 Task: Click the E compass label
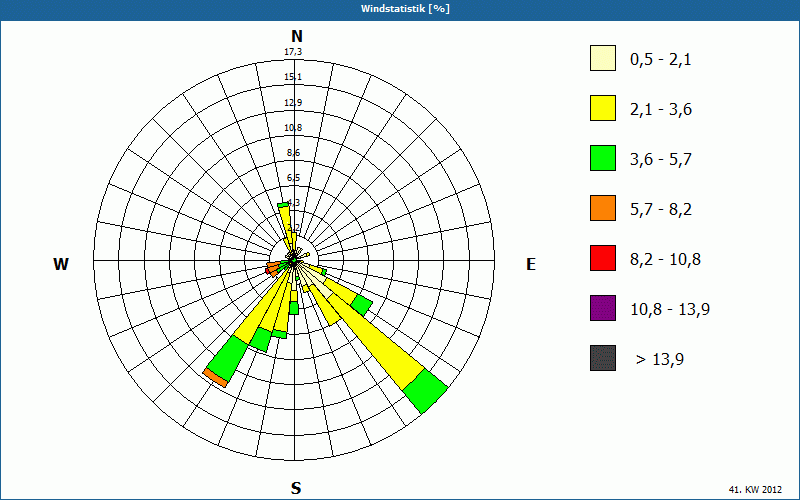point(531,264)
